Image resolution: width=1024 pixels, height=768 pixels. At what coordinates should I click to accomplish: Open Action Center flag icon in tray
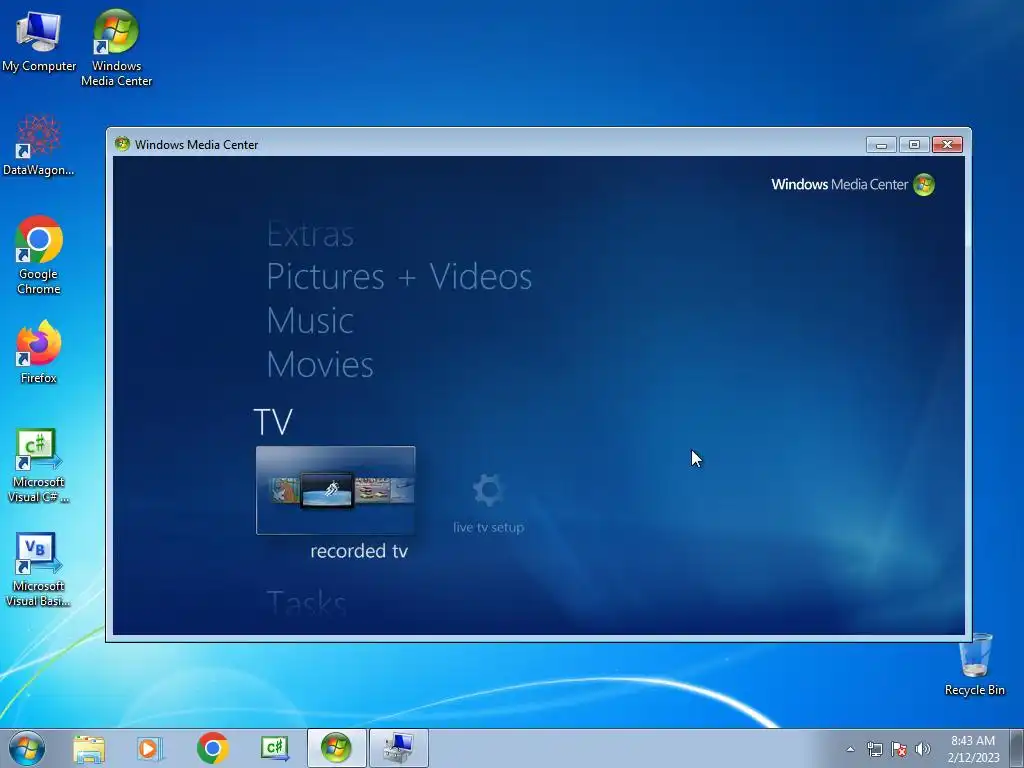899,749
